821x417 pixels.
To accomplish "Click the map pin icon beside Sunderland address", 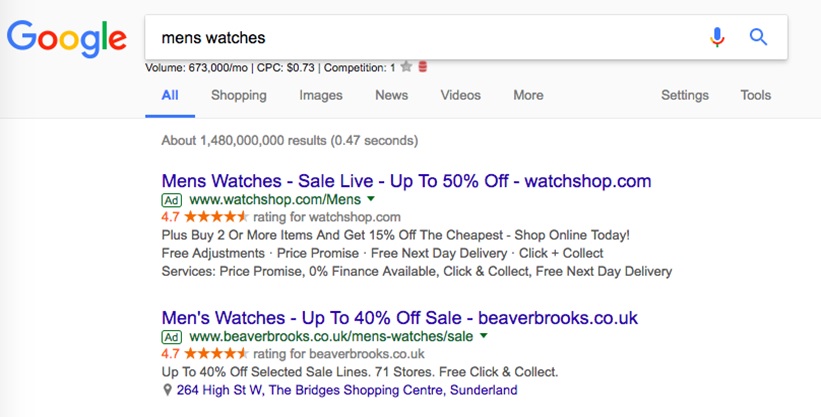I will point(167,390).
